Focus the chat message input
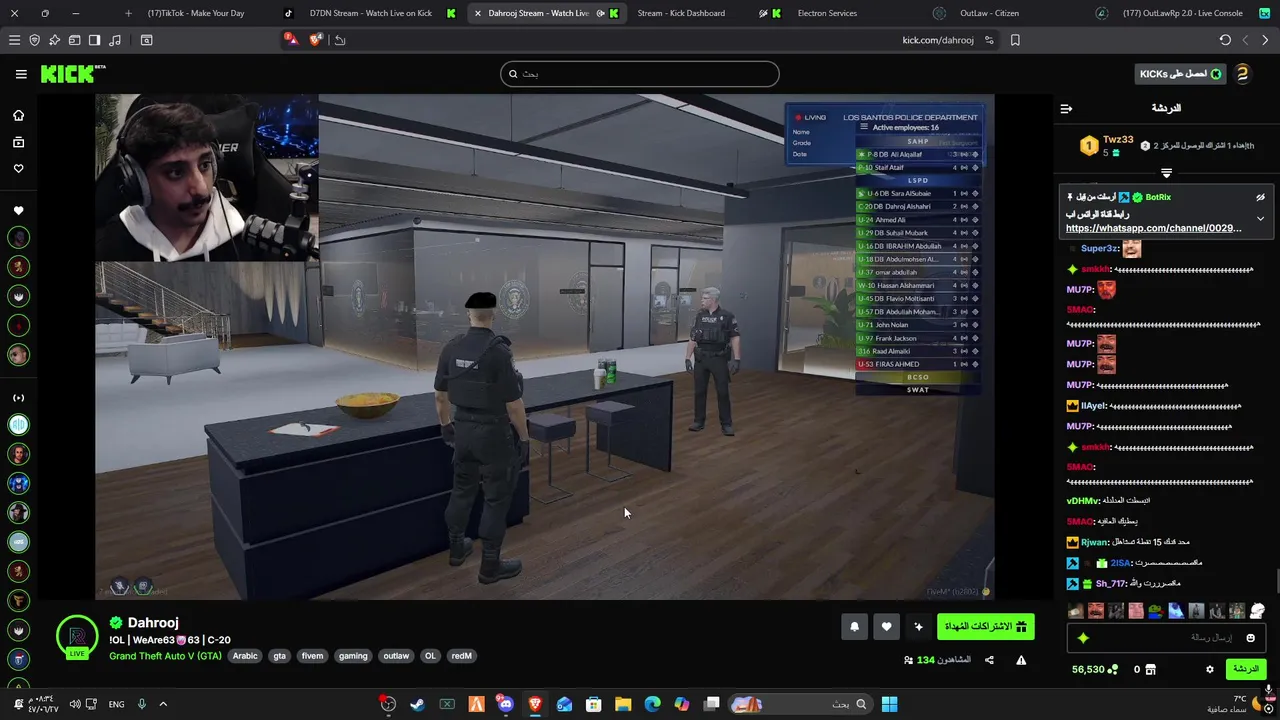 coord(1167,638)
